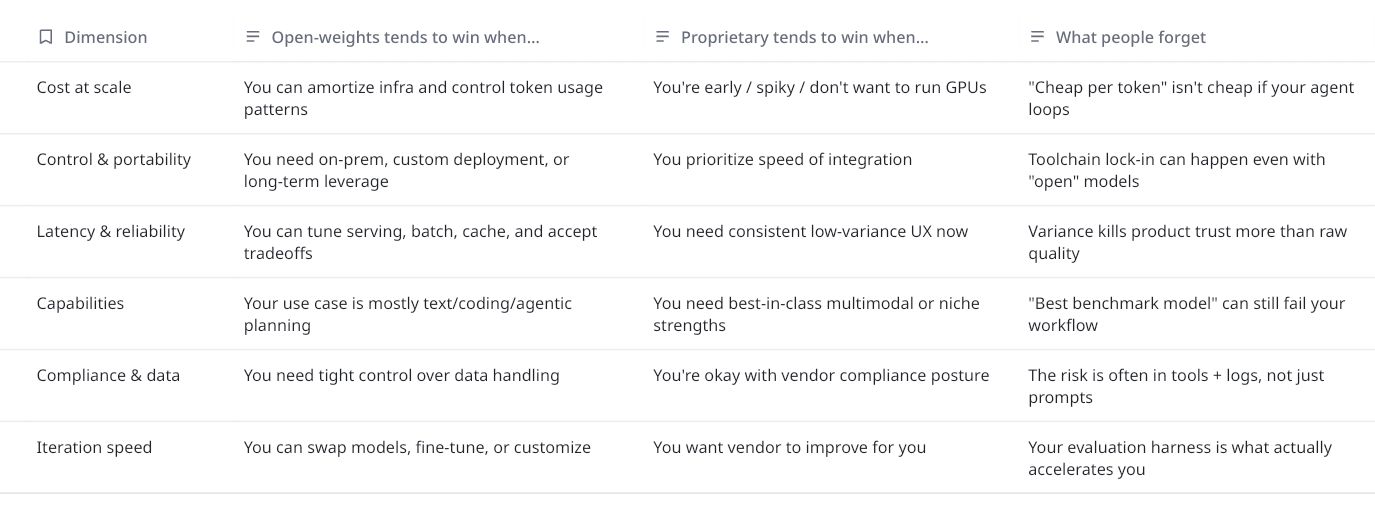Select the "Latency & reliability" row cell

110,231
